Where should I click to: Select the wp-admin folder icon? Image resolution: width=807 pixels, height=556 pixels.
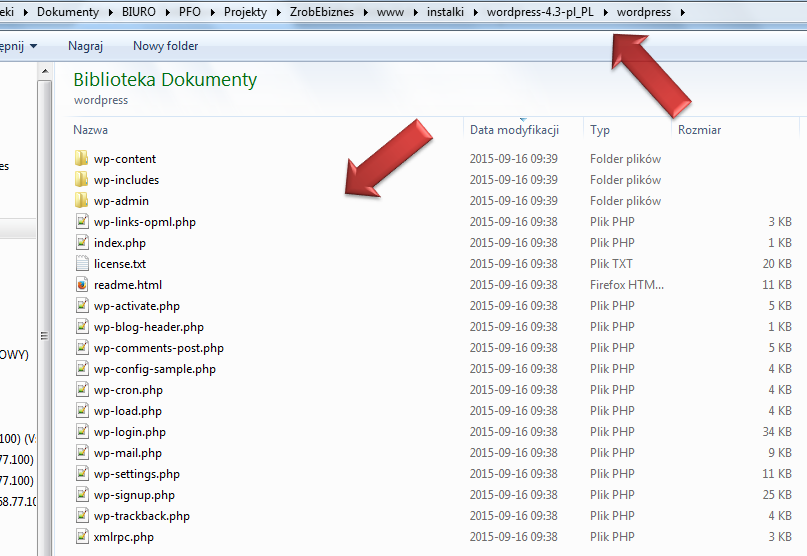pyautogui.click(x=81, y=201)
